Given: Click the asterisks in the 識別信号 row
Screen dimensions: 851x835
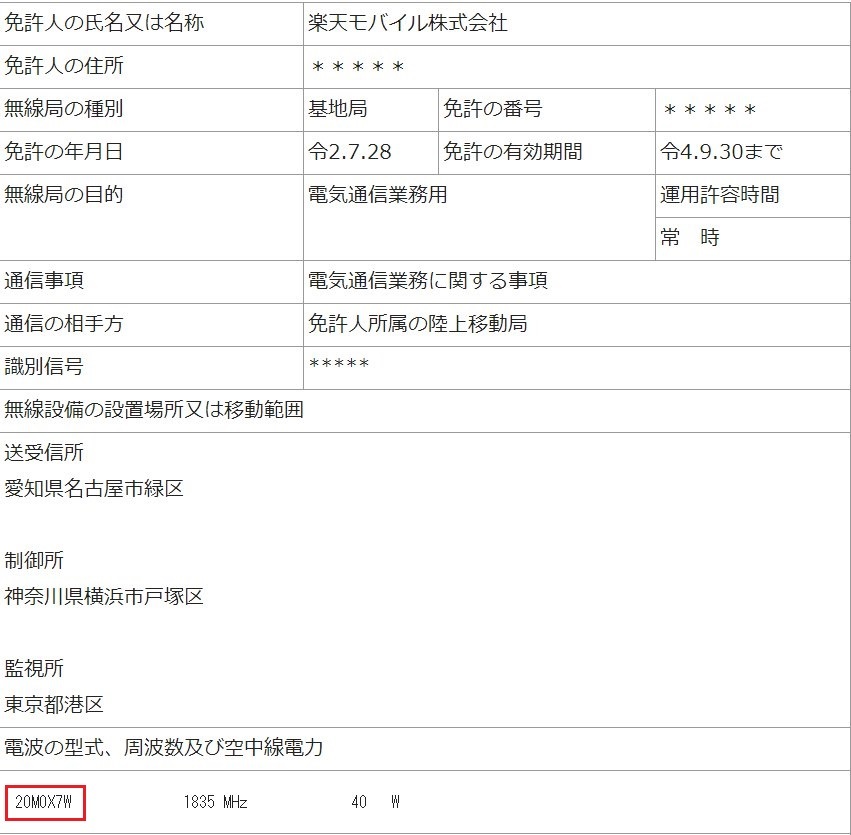Looking at the screenshot, I should pos(339,363).
